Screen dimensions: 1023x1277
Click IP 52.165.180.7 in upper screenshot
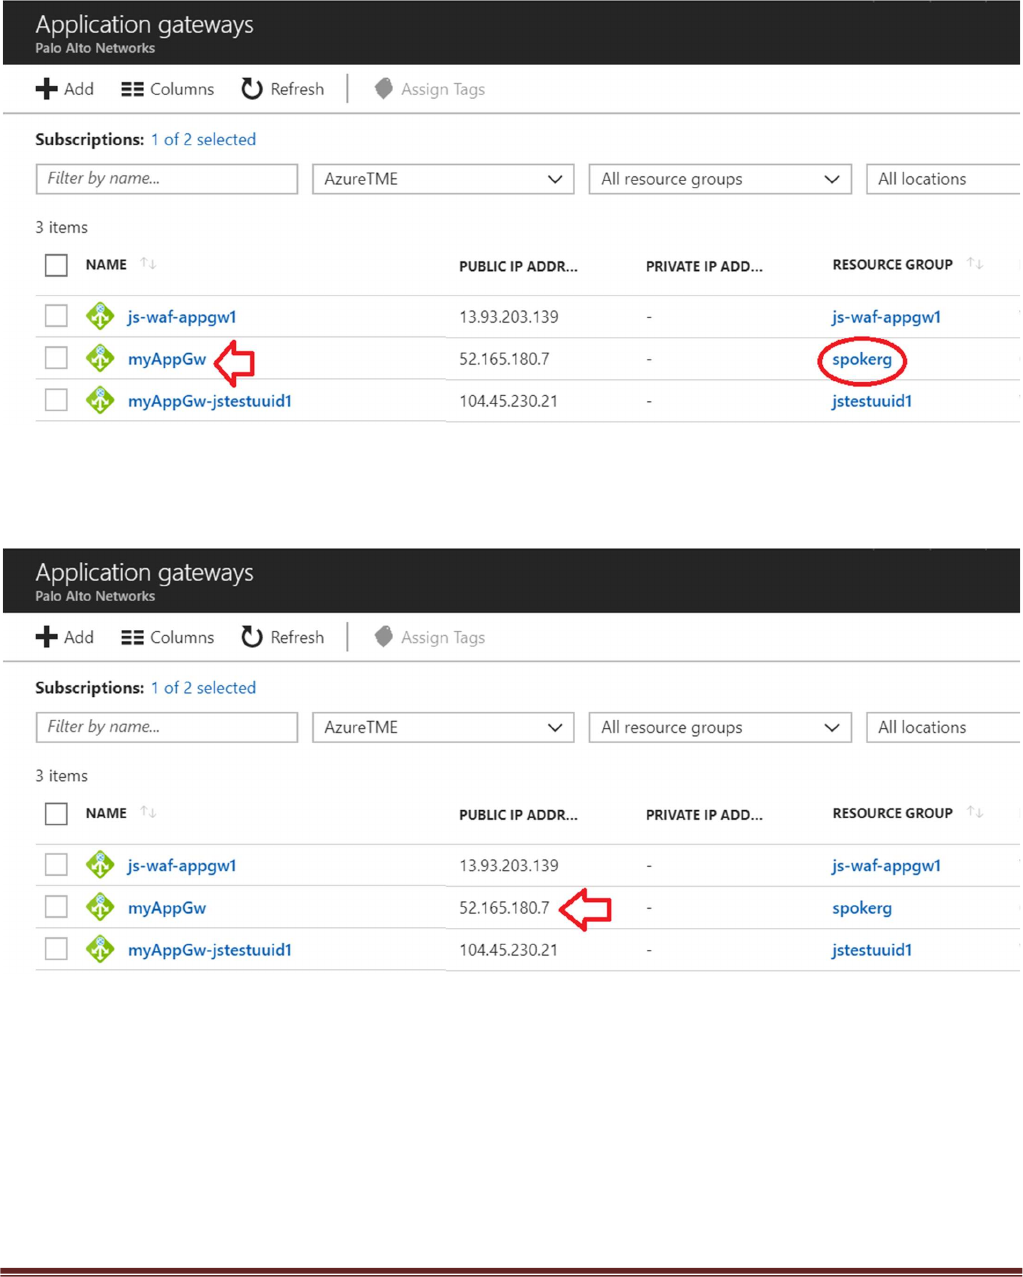pyautogui.click(x=504, y=359)
